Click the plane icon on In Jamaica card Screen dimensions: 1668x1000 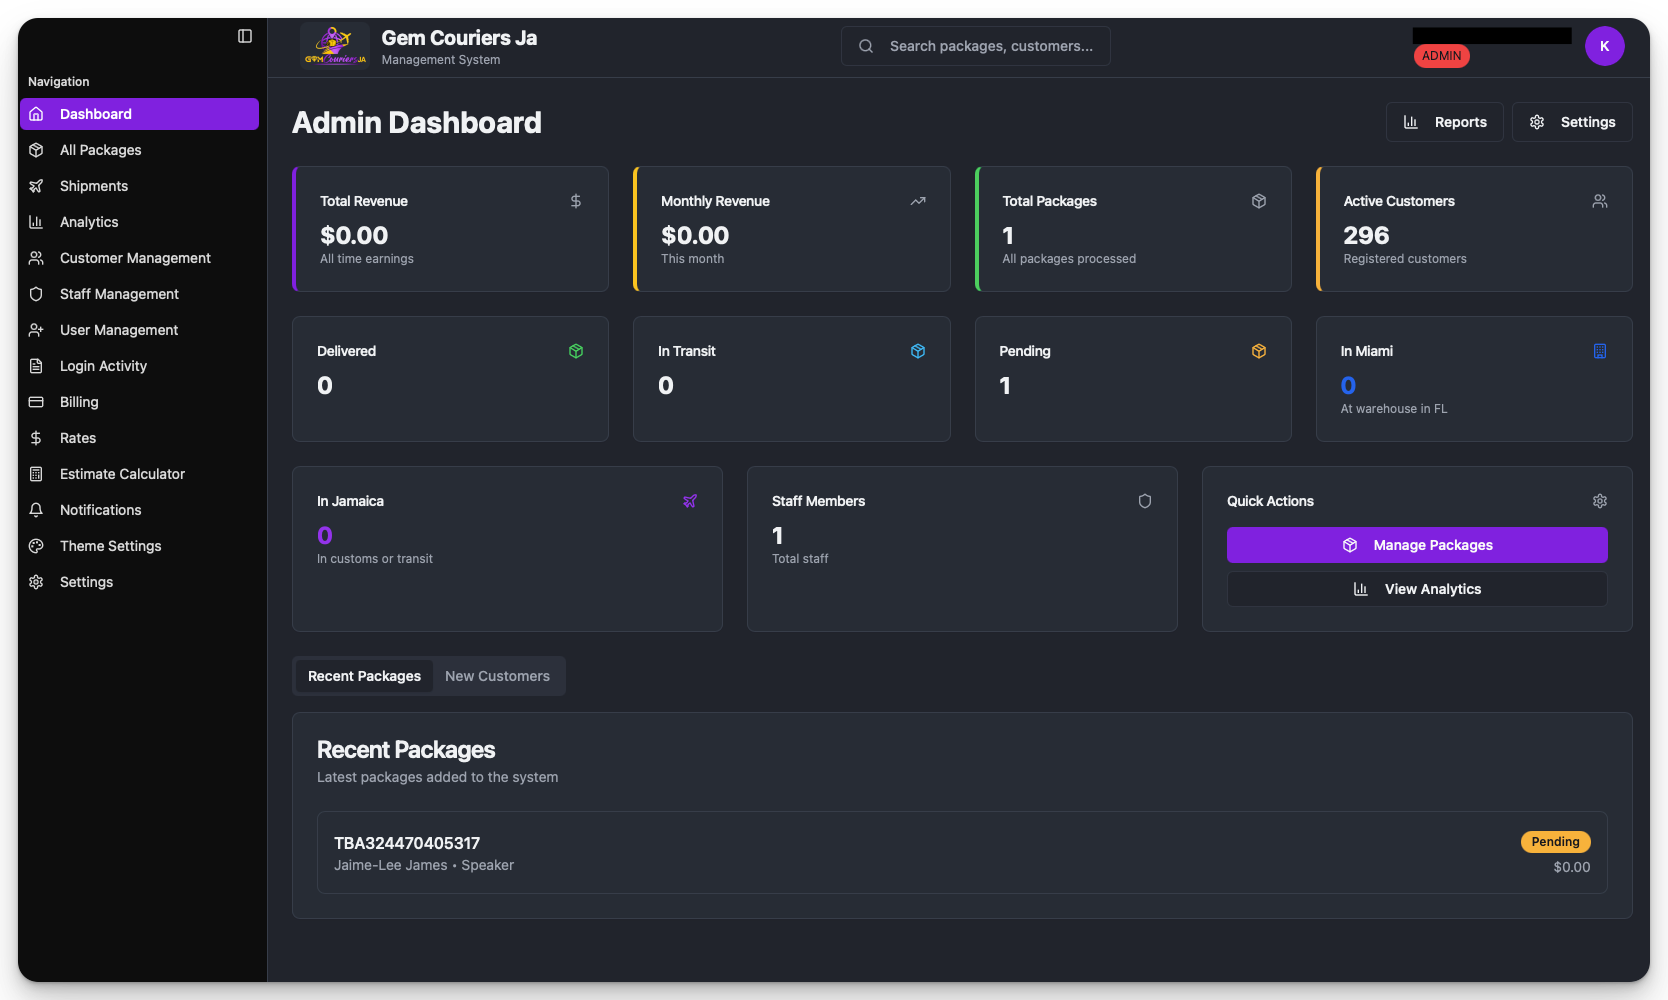pos(690,501)
